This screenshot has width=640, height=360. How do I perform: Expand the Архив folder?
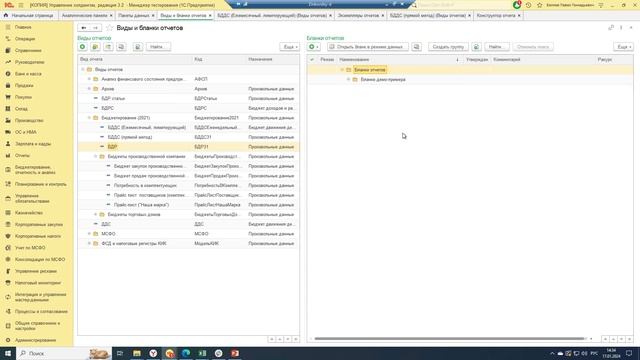point(89,89)
